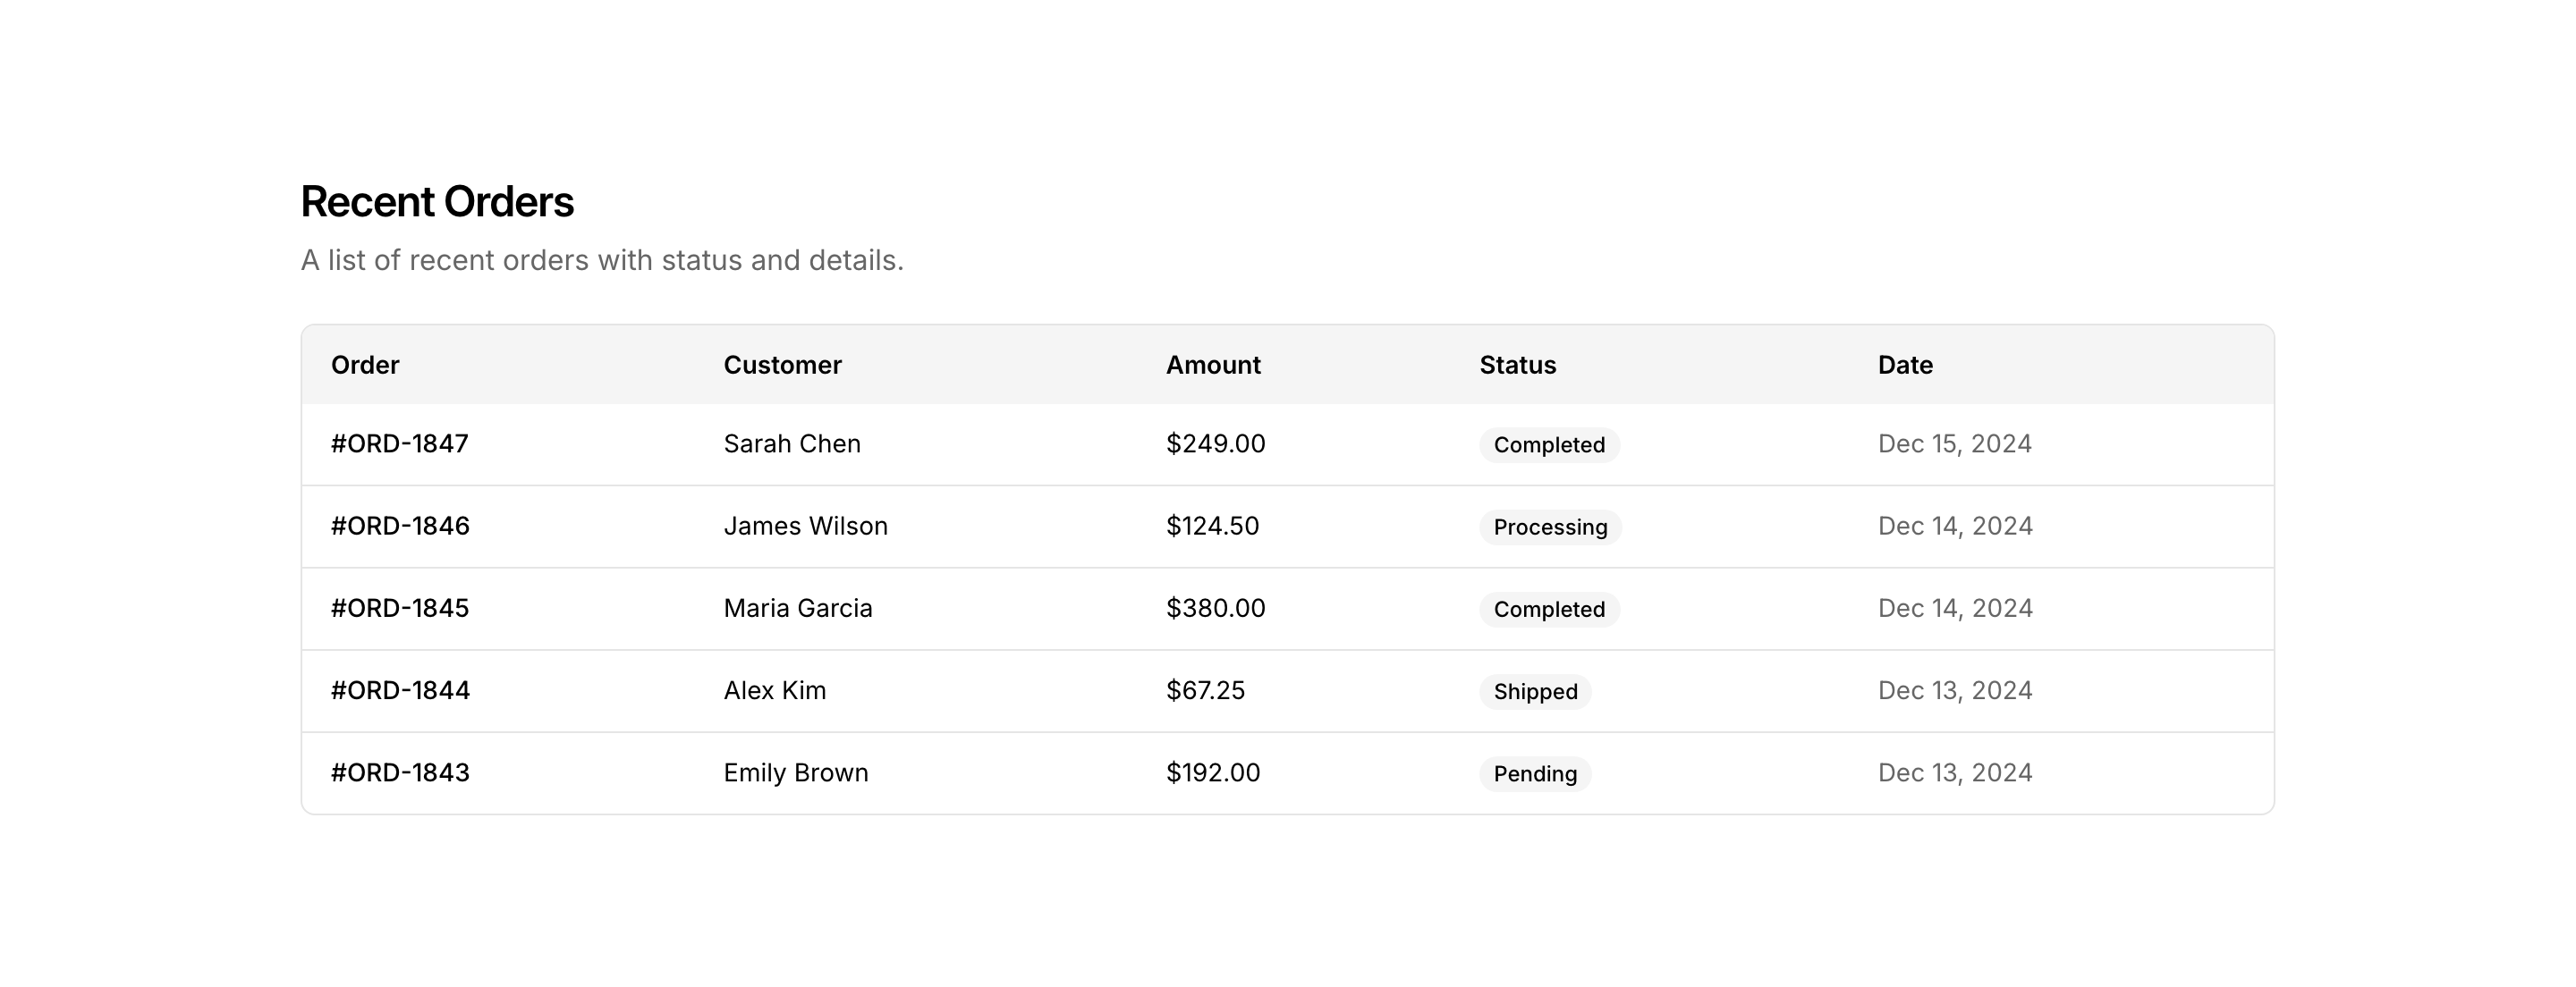Click the Dec 15, 2024 date cell
Viewport: 2576px width, 987px height.
pos(1954,444)
